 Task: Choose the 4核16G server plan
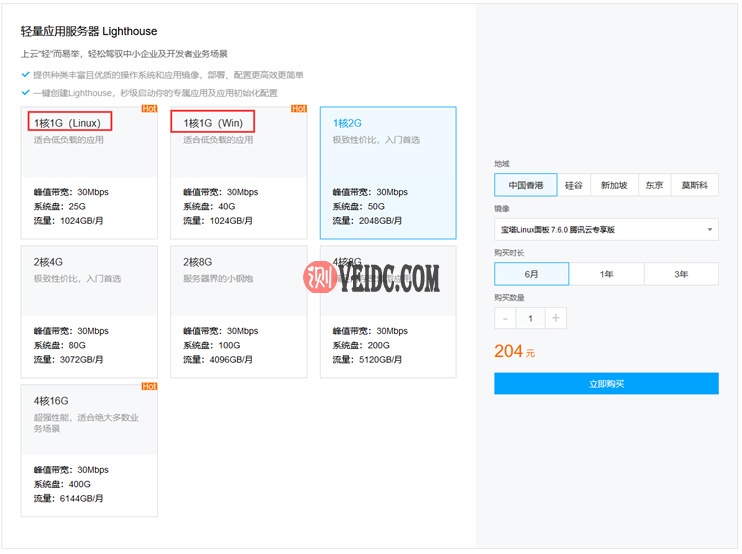pyautogui.click(x=89, y=450)
